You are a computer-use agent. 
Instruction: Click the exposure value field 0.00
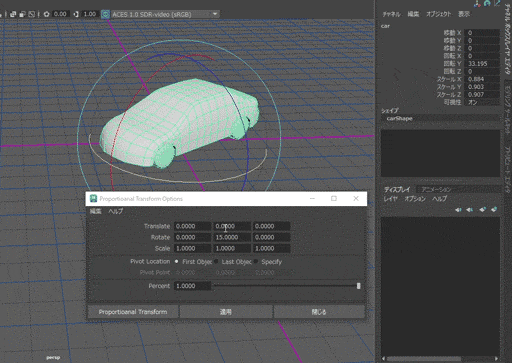[x=61, y=14]
